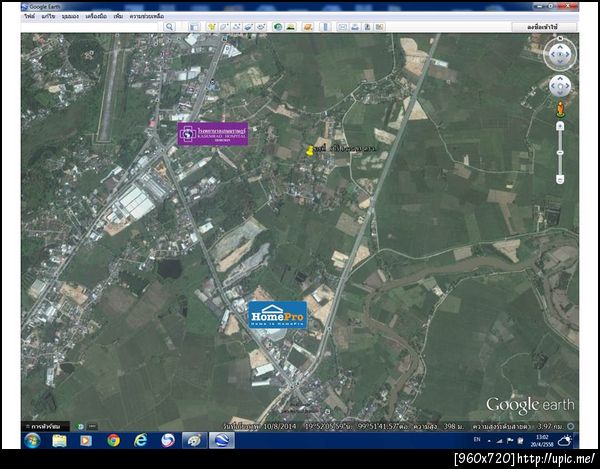Click the move-down arrow on move joystick
Image resolution: width=600 pixels, height=469 pixels.
pos(560,93)
